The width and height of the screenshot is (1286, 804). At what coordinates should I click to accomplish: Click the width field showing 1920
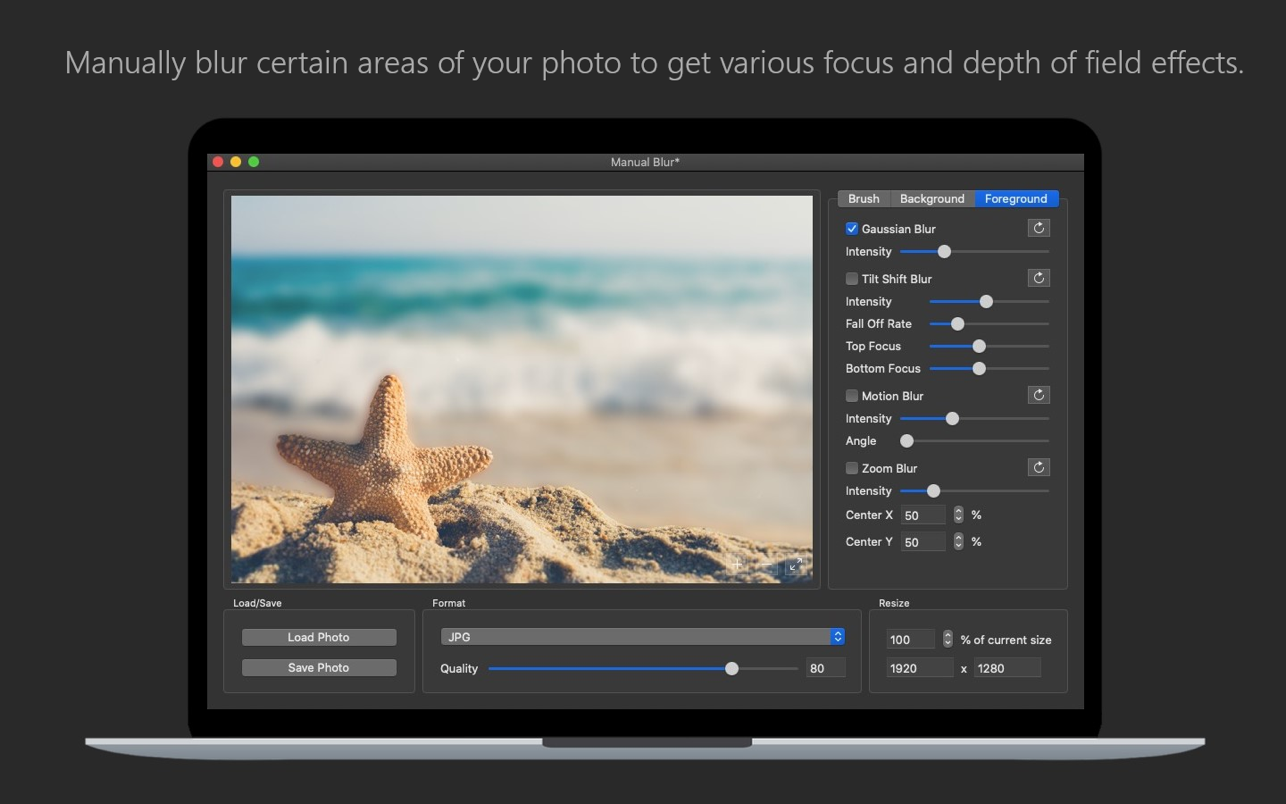click(x=919, y=668)
